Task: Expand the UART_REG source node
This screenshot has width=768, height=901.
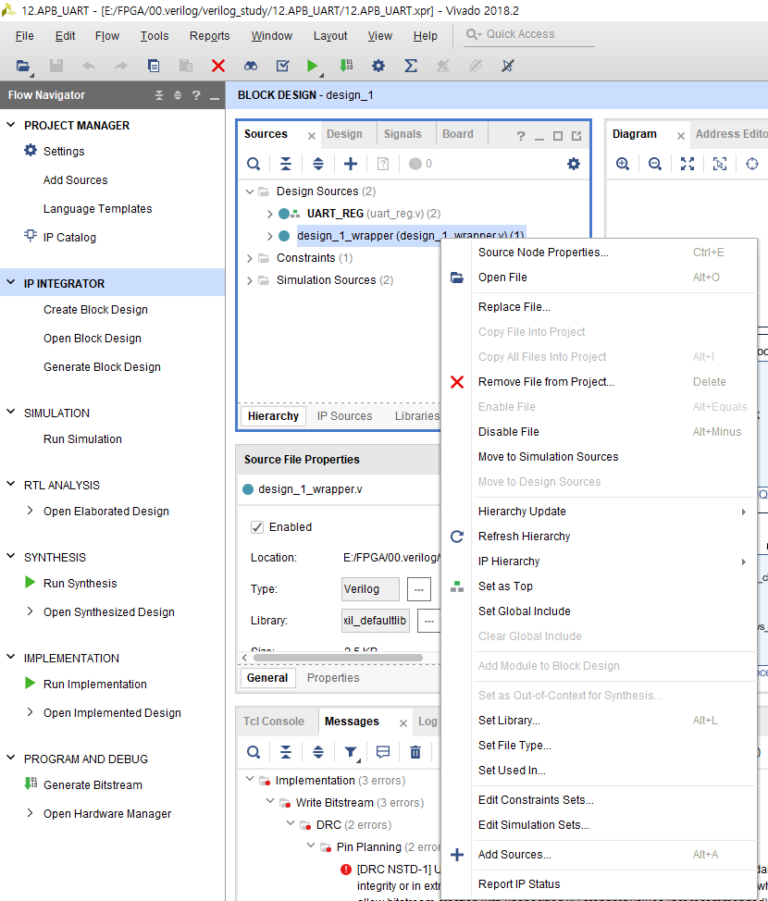Action: 269,214
